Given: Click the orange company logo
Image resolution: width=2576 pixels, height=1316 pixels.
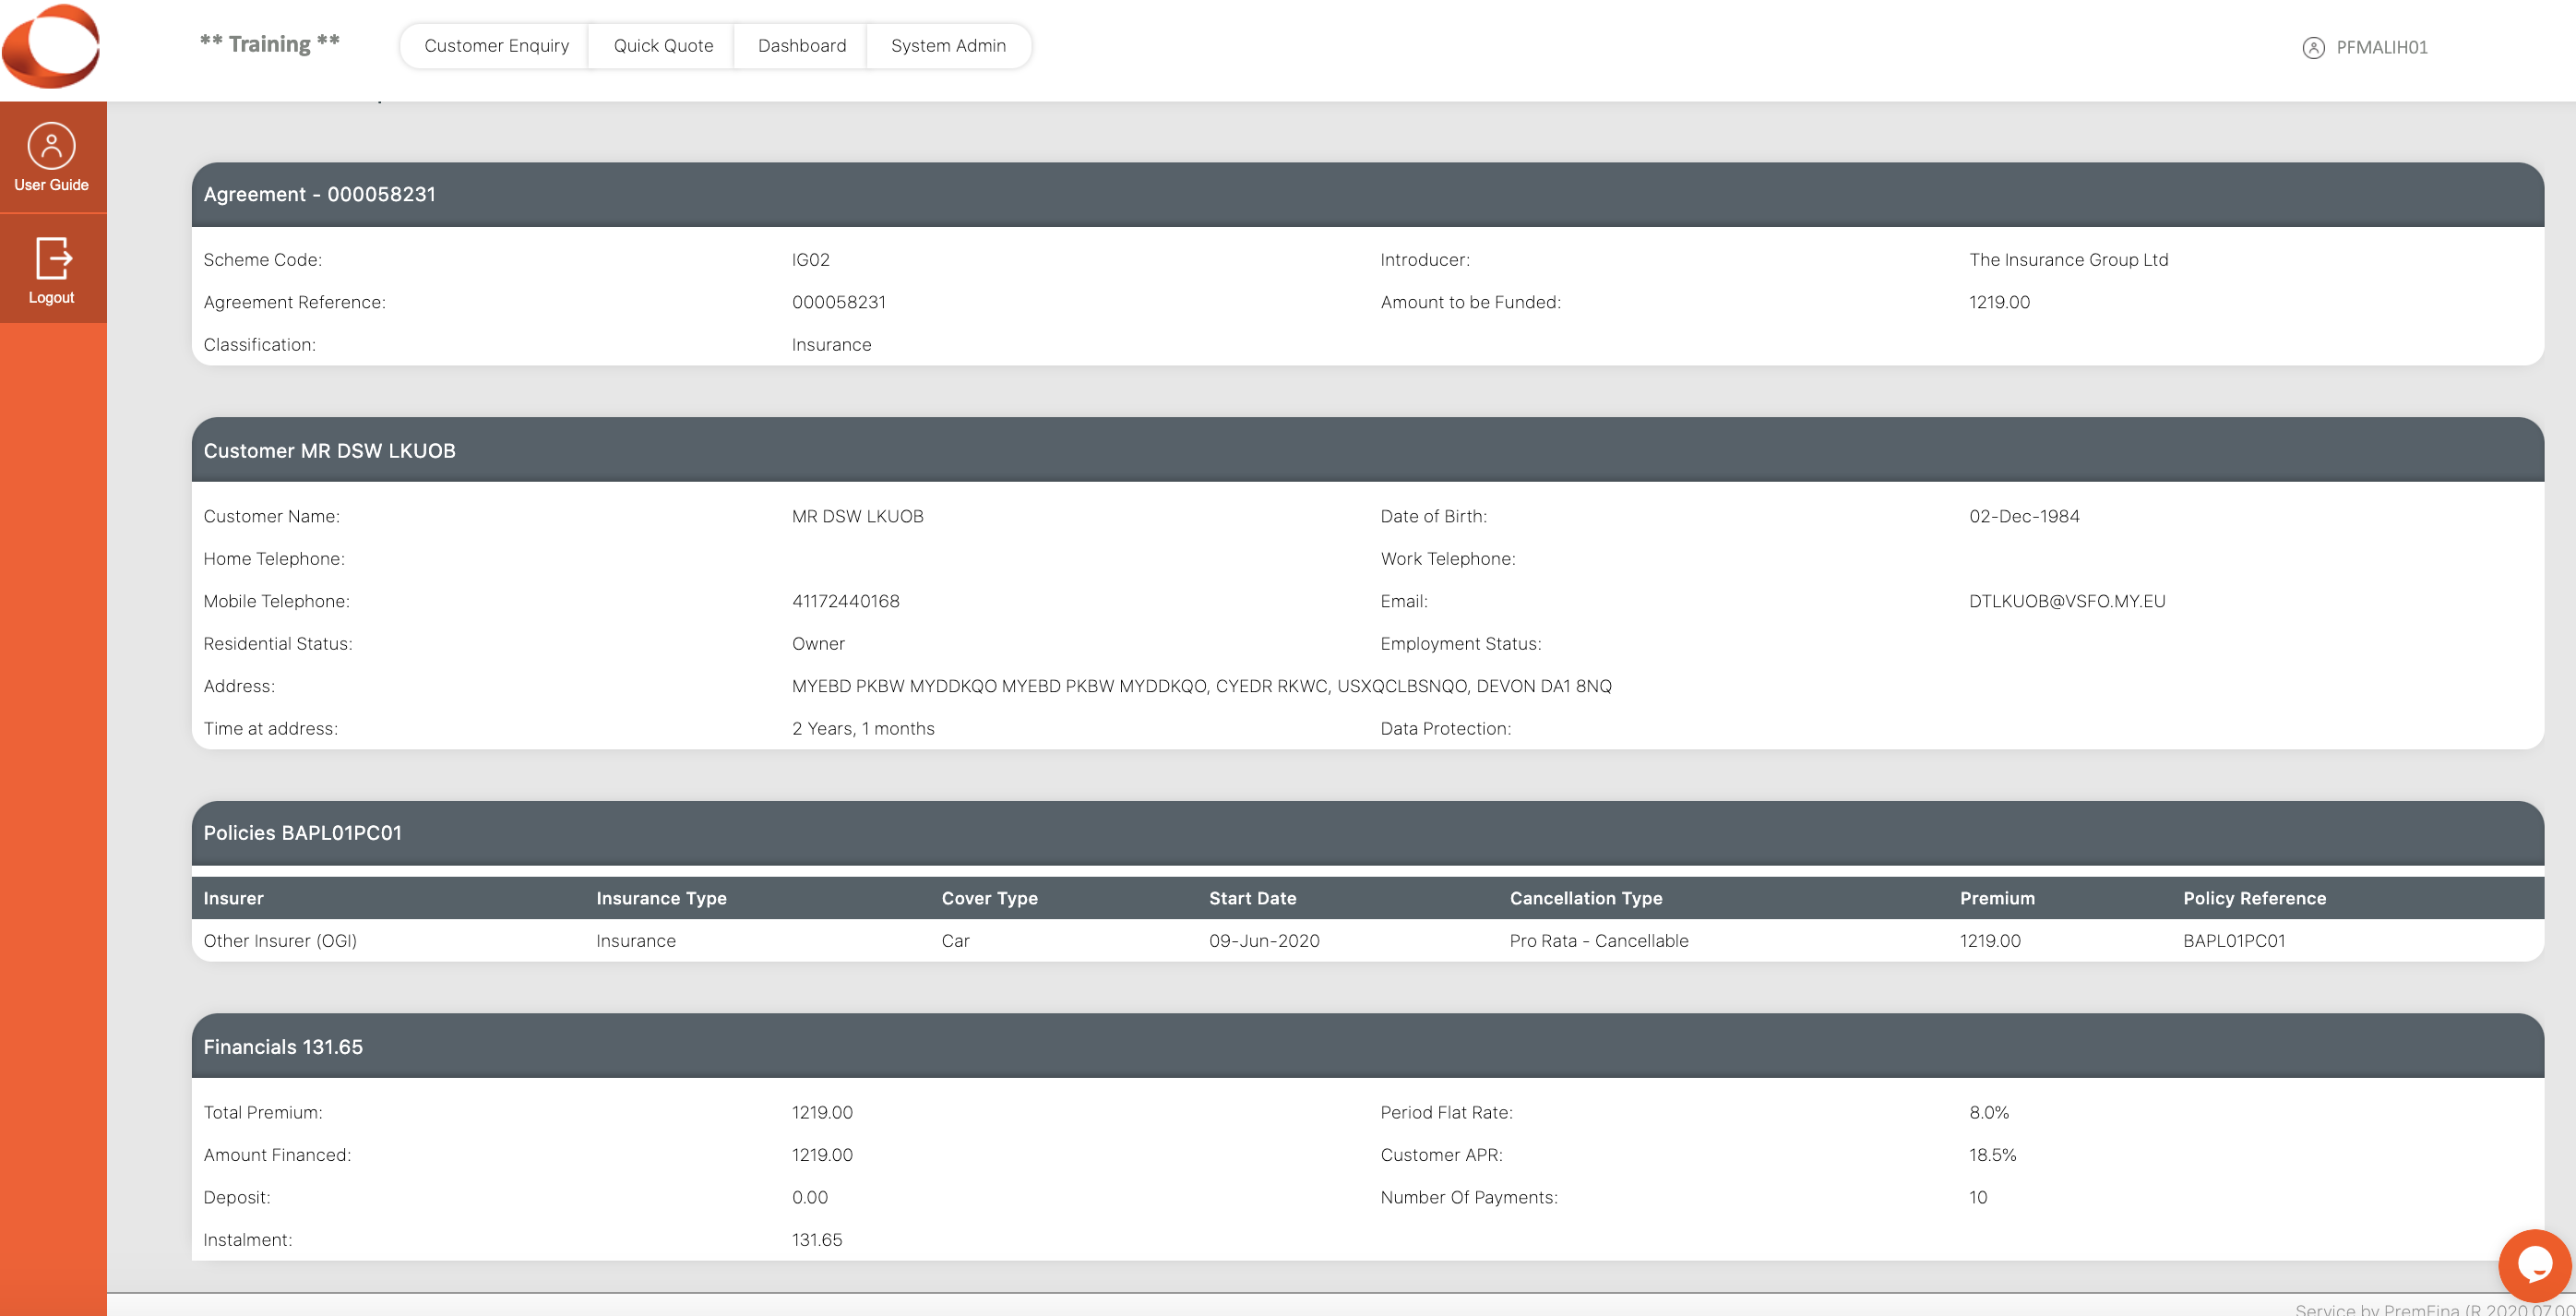Looking at the screenshot, I should [51, 46].
